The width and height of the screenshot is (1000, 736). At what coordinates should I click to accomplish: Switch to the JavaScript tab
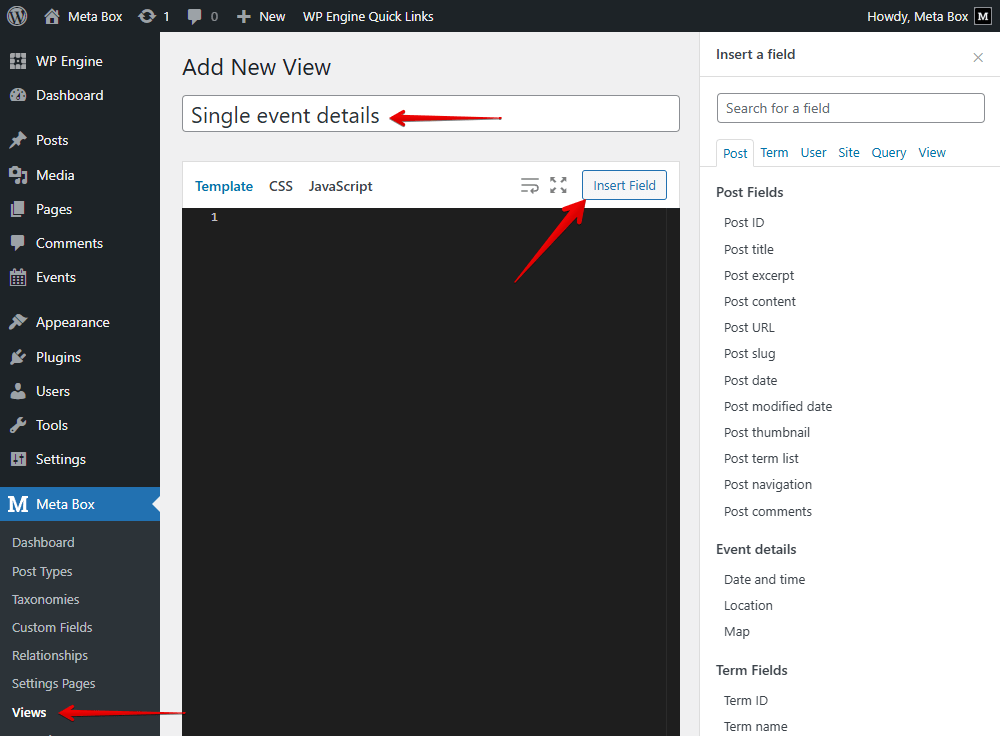pos(341,186)
